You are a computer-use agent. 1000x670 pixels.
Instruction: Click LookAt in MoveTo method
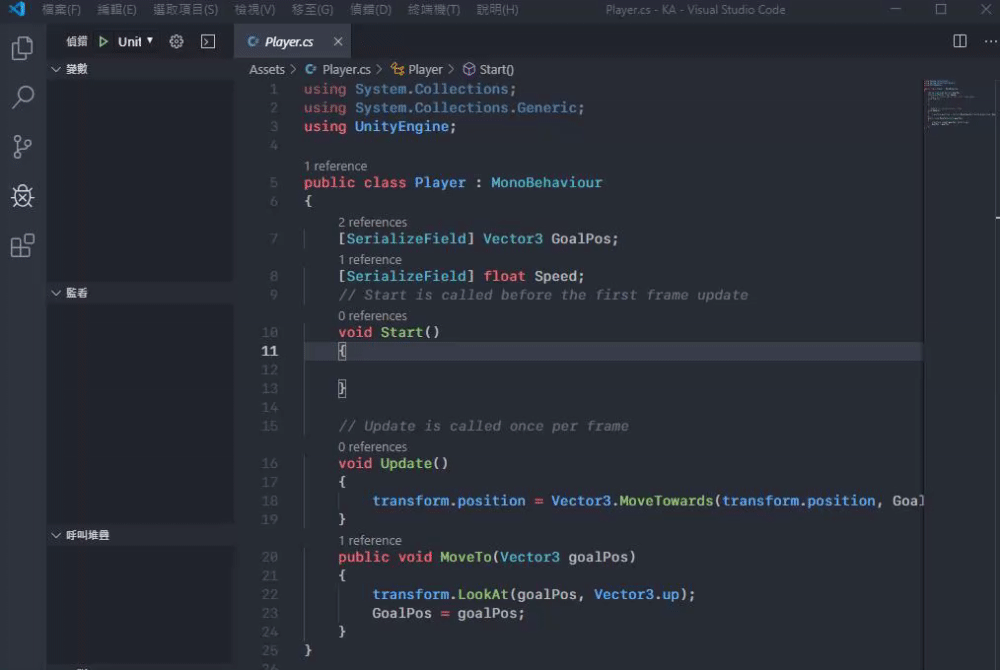[483, 594]
